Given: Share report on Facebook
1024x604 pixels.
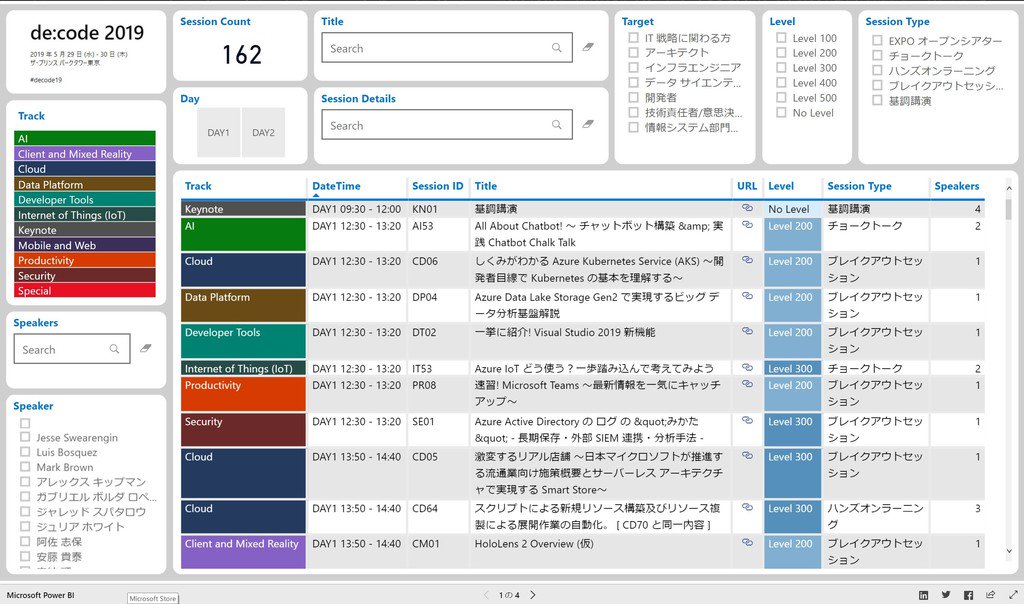Looking at the screenshot, I should [970, 594].
